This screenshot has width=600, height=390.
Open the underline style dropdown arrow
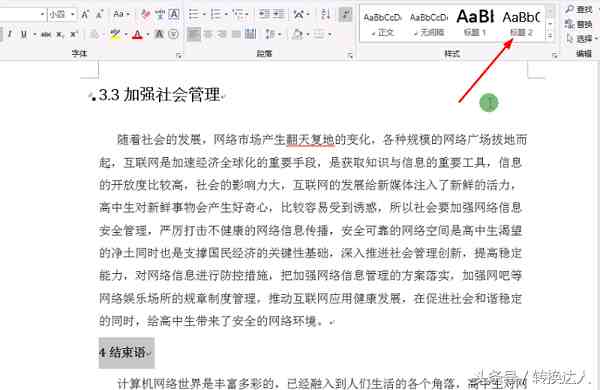coord(34,34)
